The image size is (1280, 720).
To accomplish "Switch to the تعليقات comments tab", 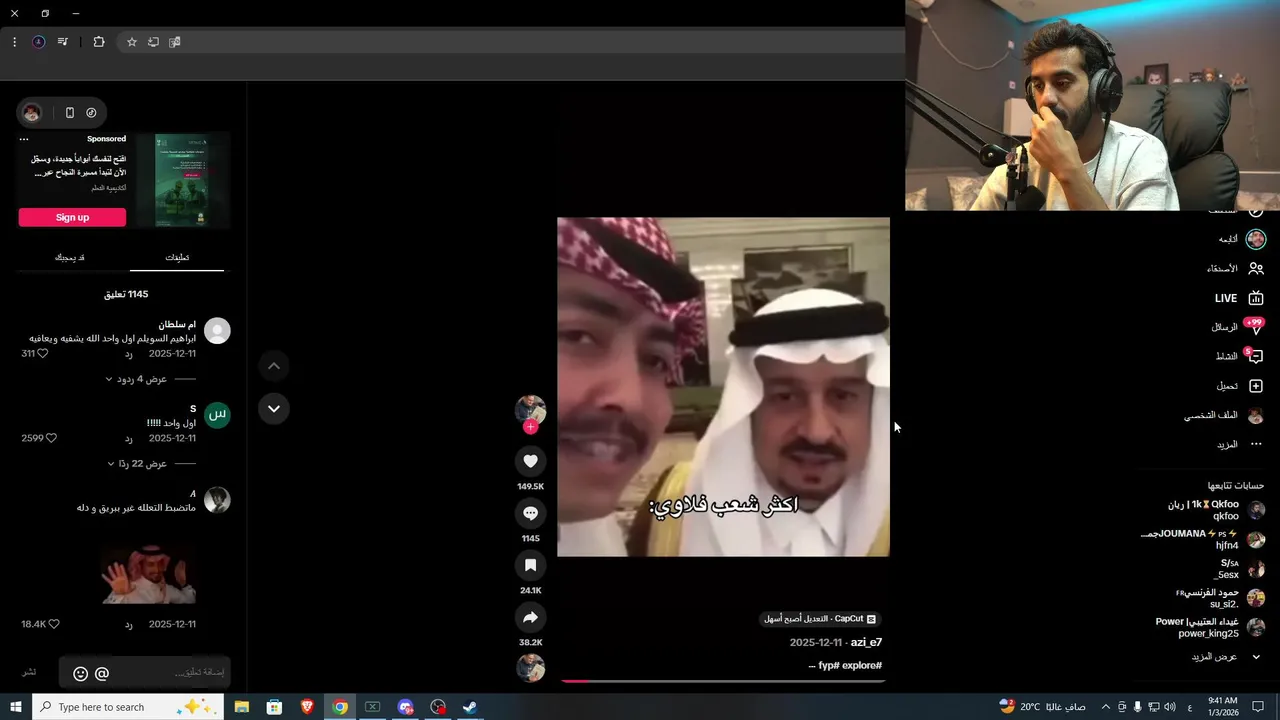I will pyautogui.click(x=177, y=258).
